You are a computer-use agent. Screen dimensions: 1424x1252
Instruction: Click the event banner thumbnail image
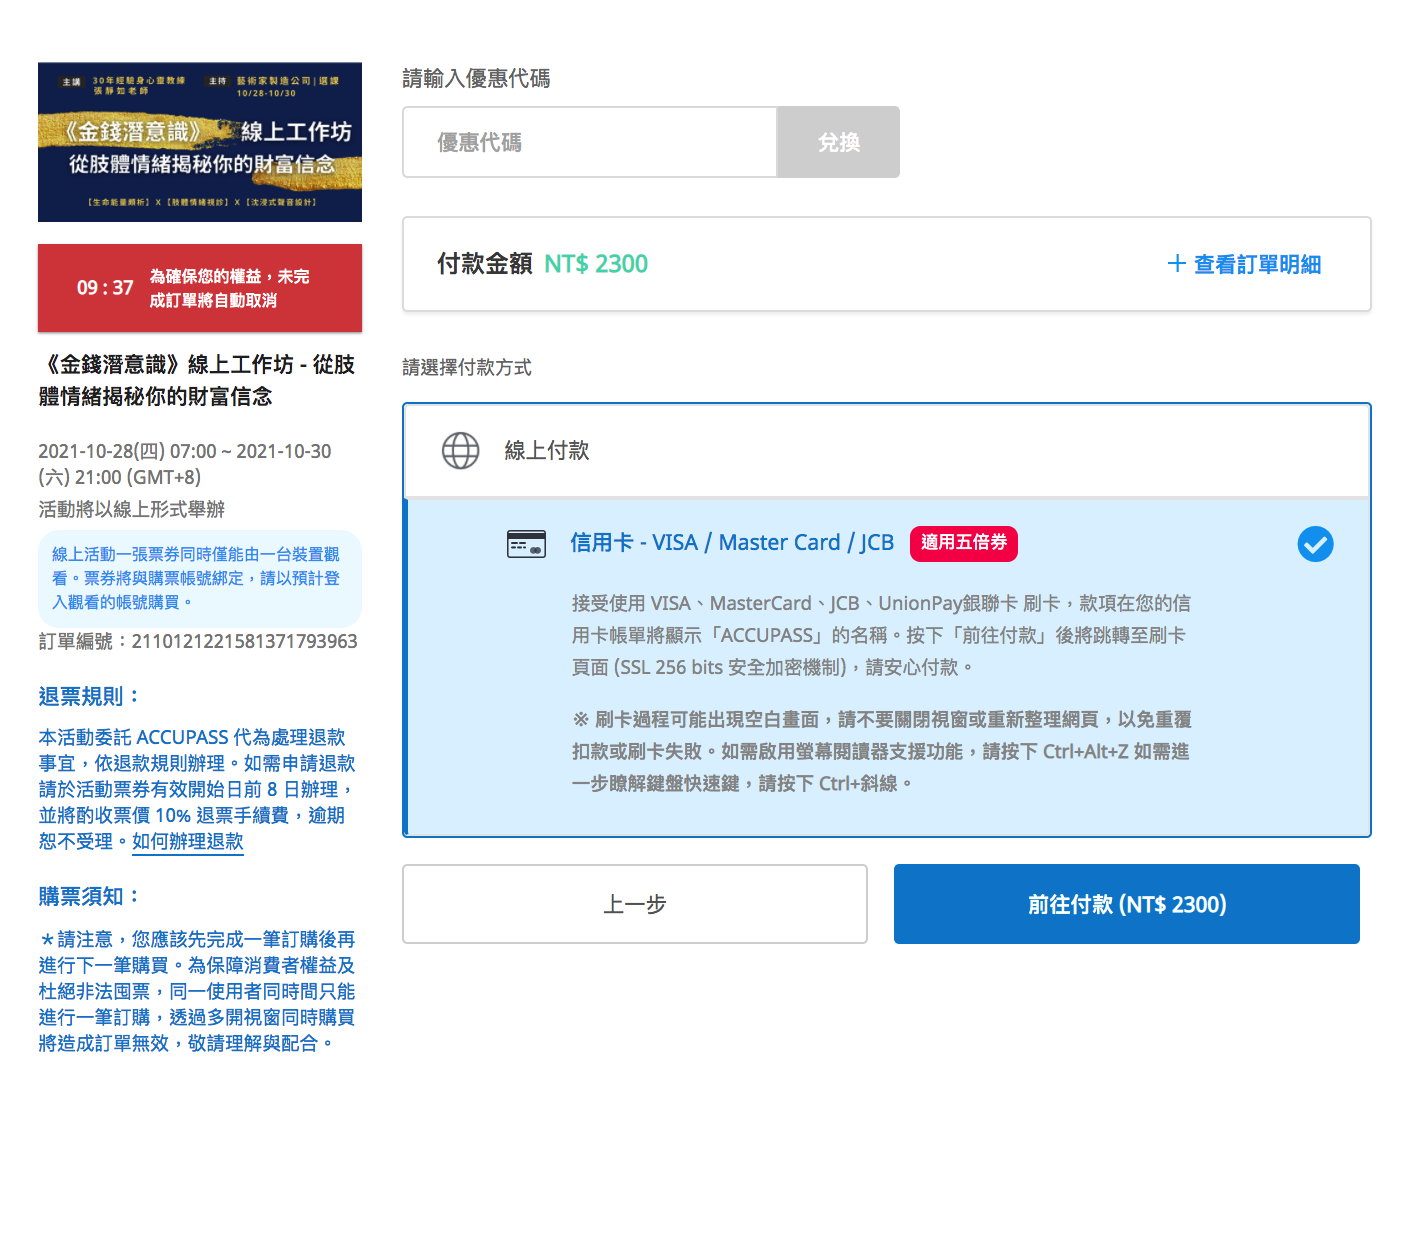click(200, 142)
